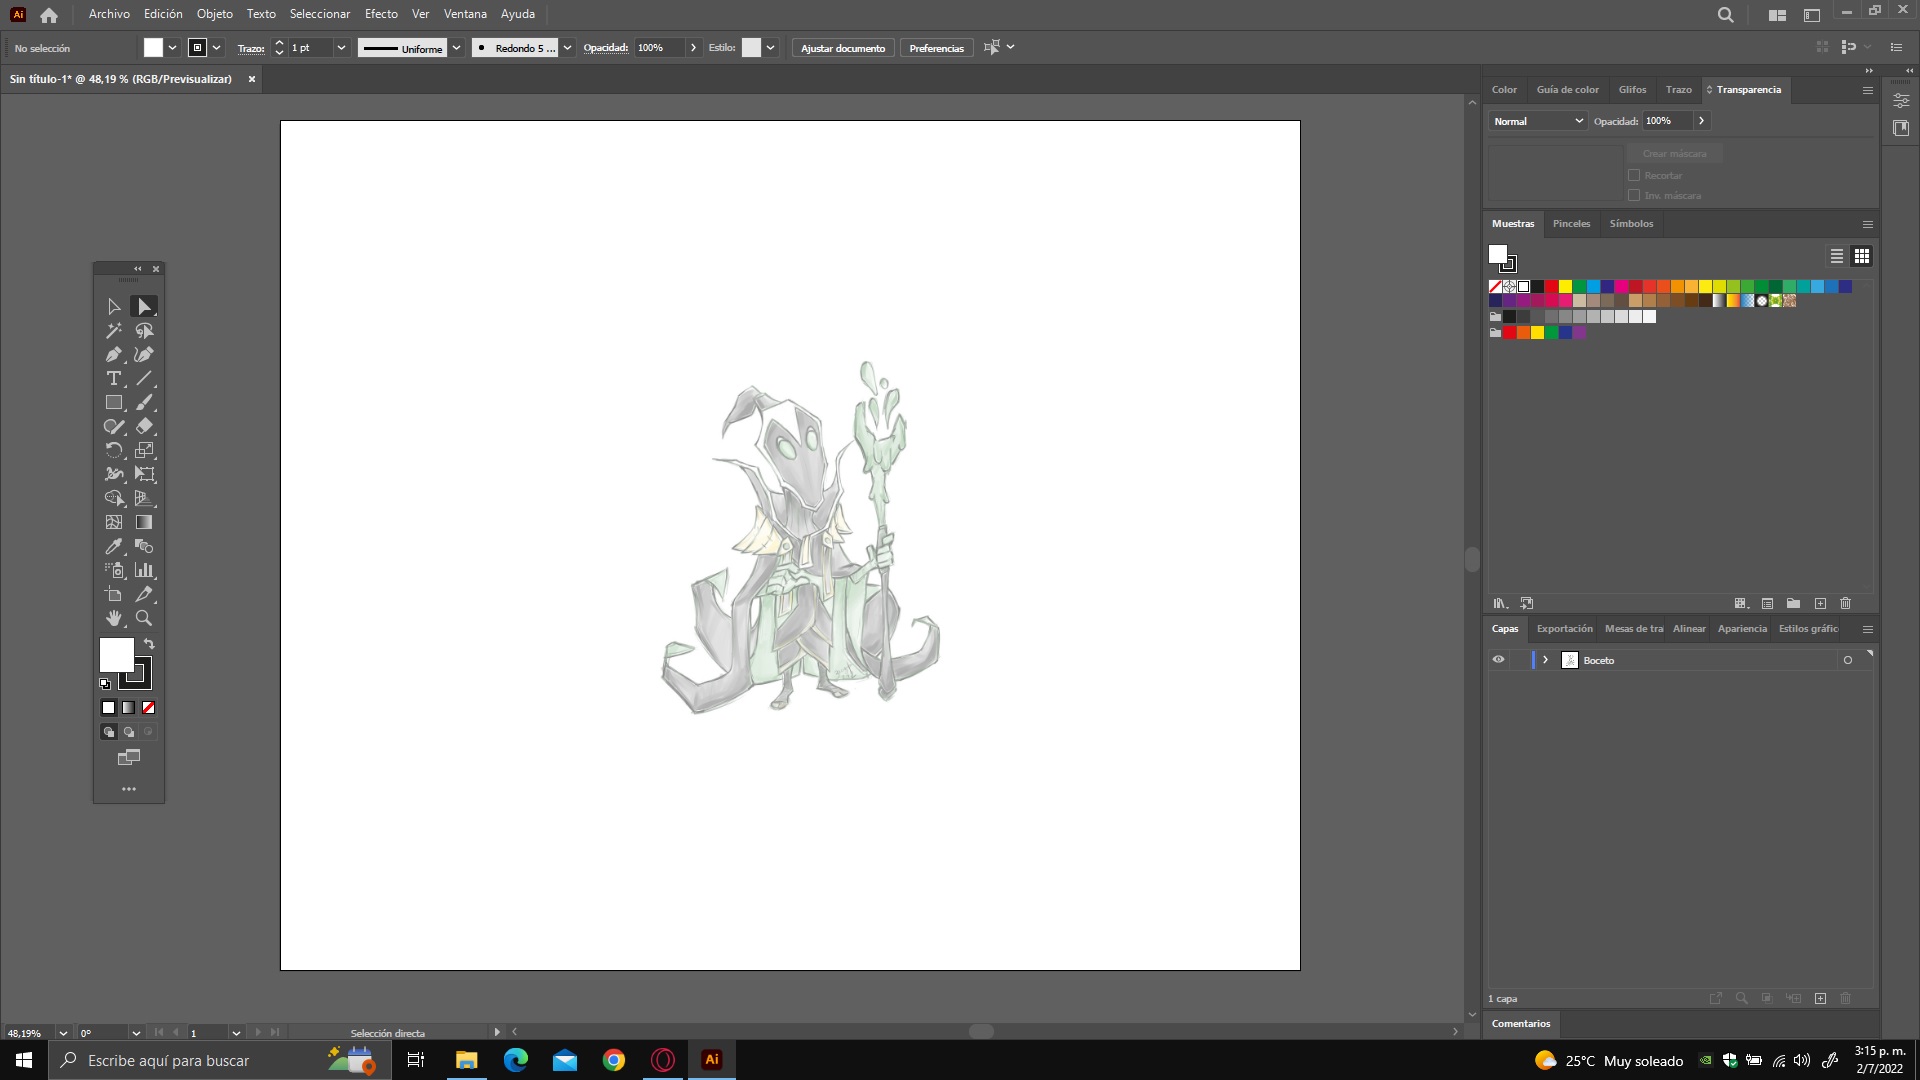Select the Mesh tool

click(114, 522)
